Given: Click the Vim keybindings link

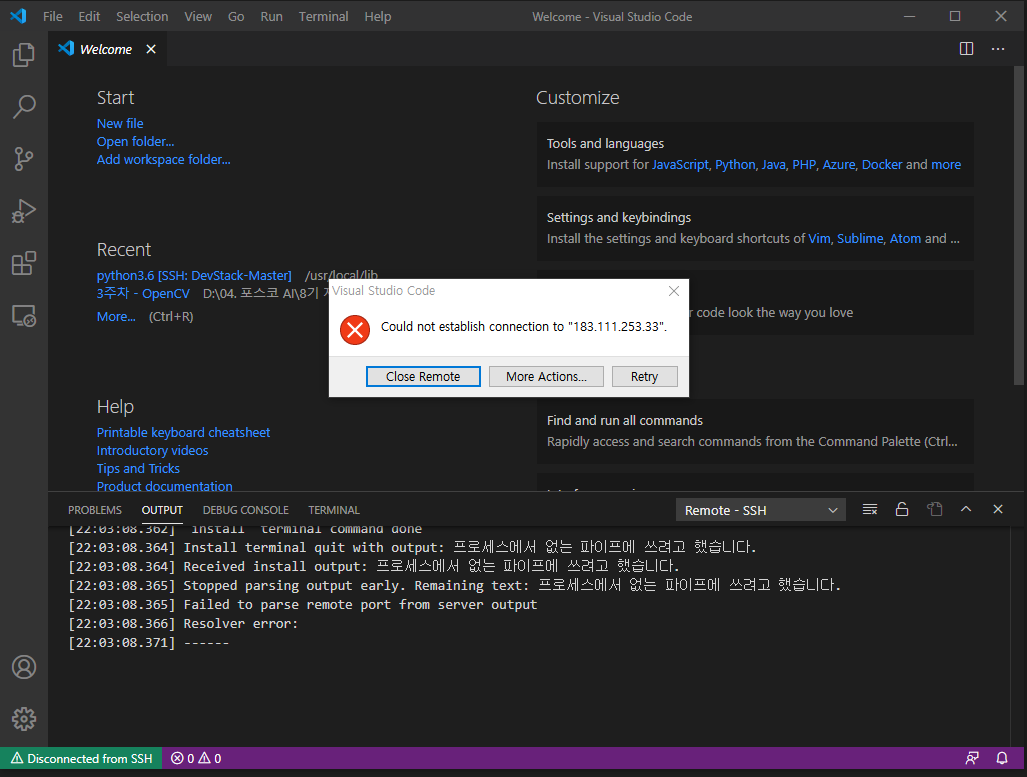Looking at the screenshot, I should coord(819,238).
